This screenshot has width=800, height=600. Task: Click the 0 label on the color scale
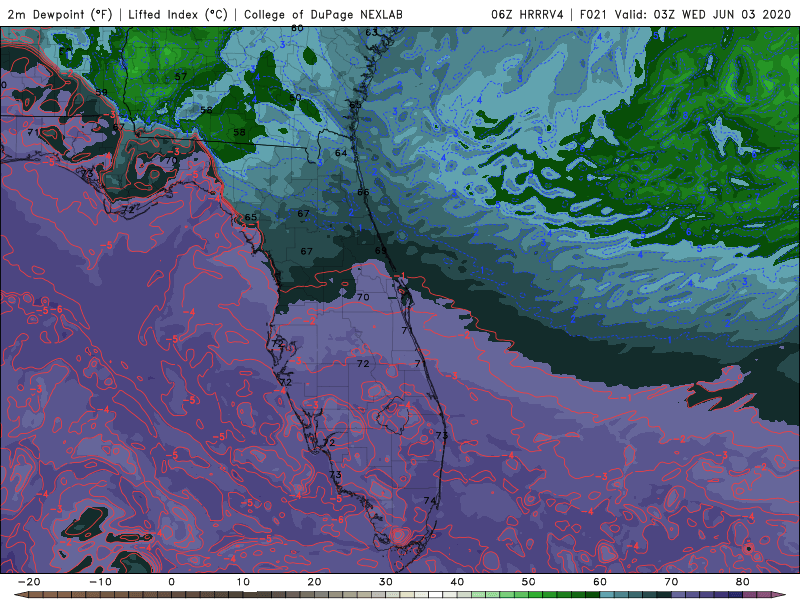pyautogui.click(x=171, y=582)
